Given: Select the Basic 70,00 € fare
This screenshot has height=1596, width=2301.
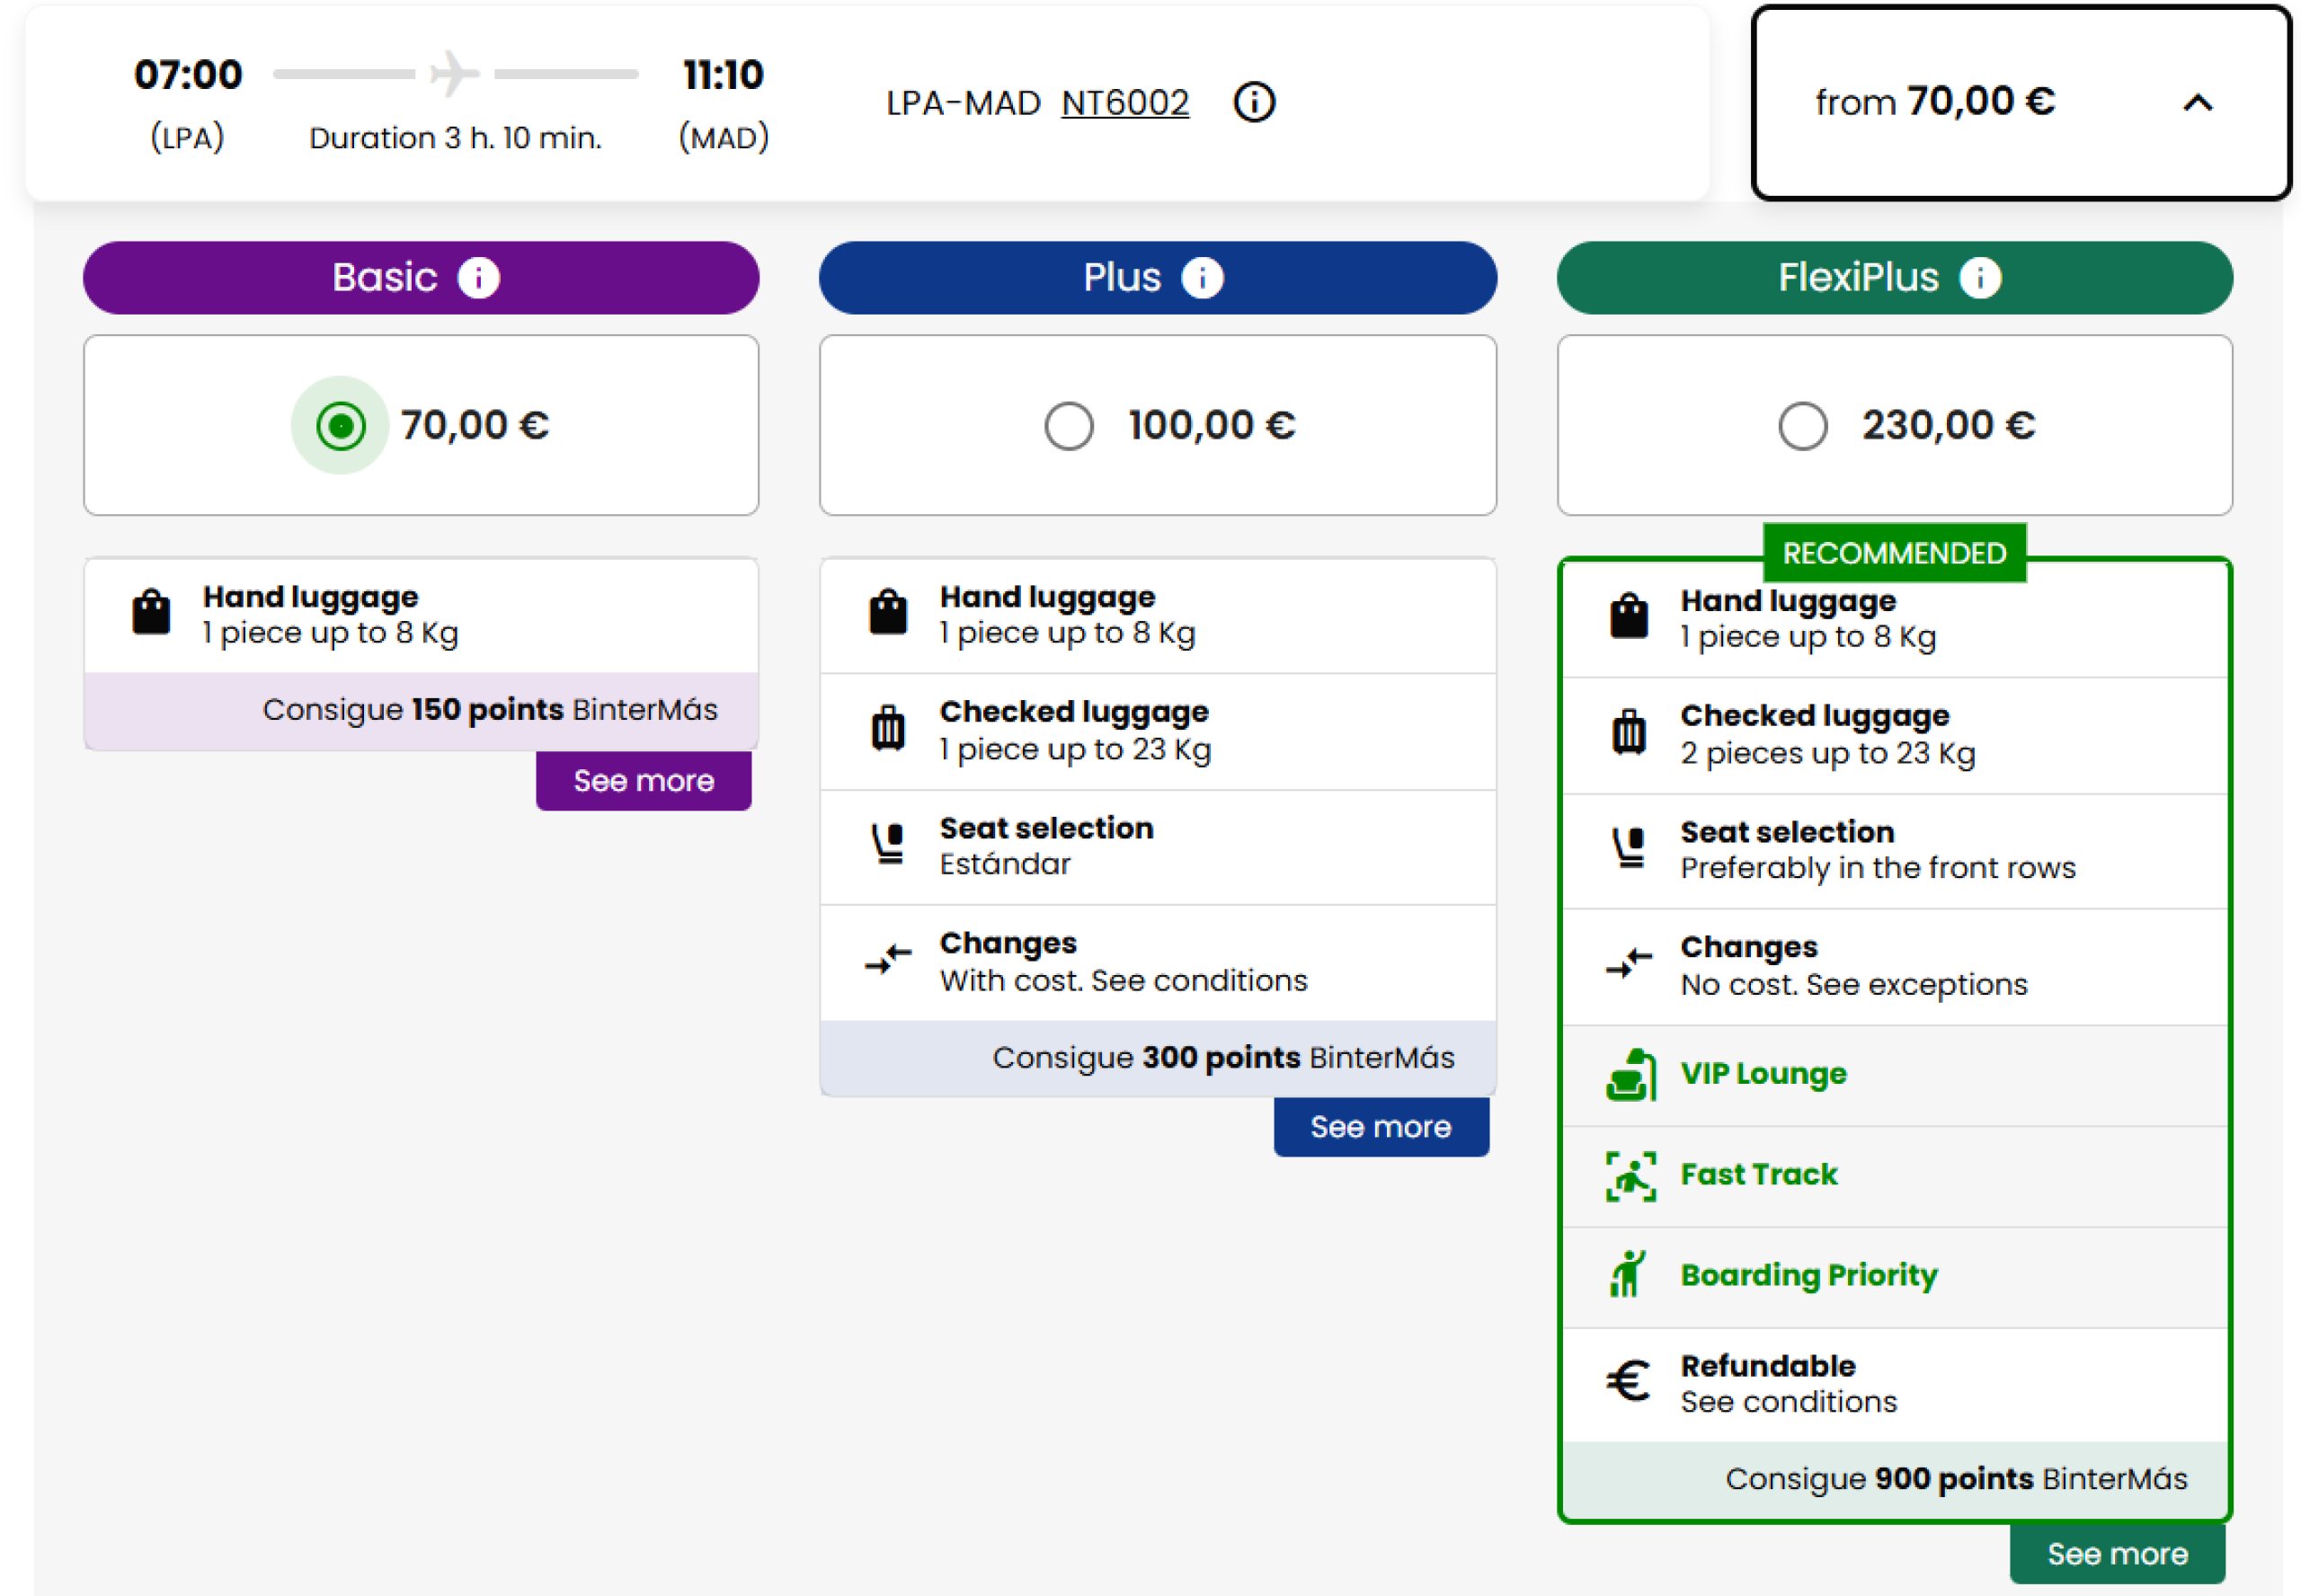Looking at the screenshot, I should [x=340, y=426].
